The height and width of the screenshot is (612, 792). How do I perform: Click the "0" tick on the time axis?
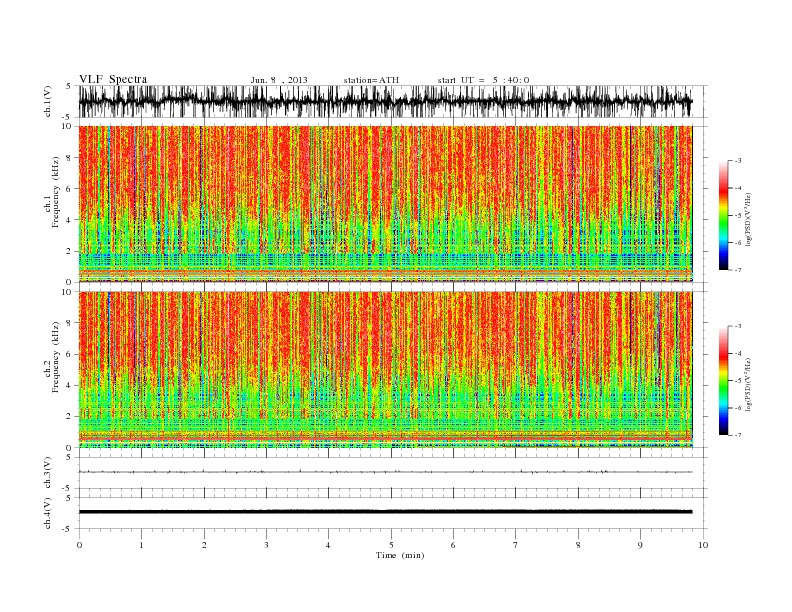tap(79, 545)
